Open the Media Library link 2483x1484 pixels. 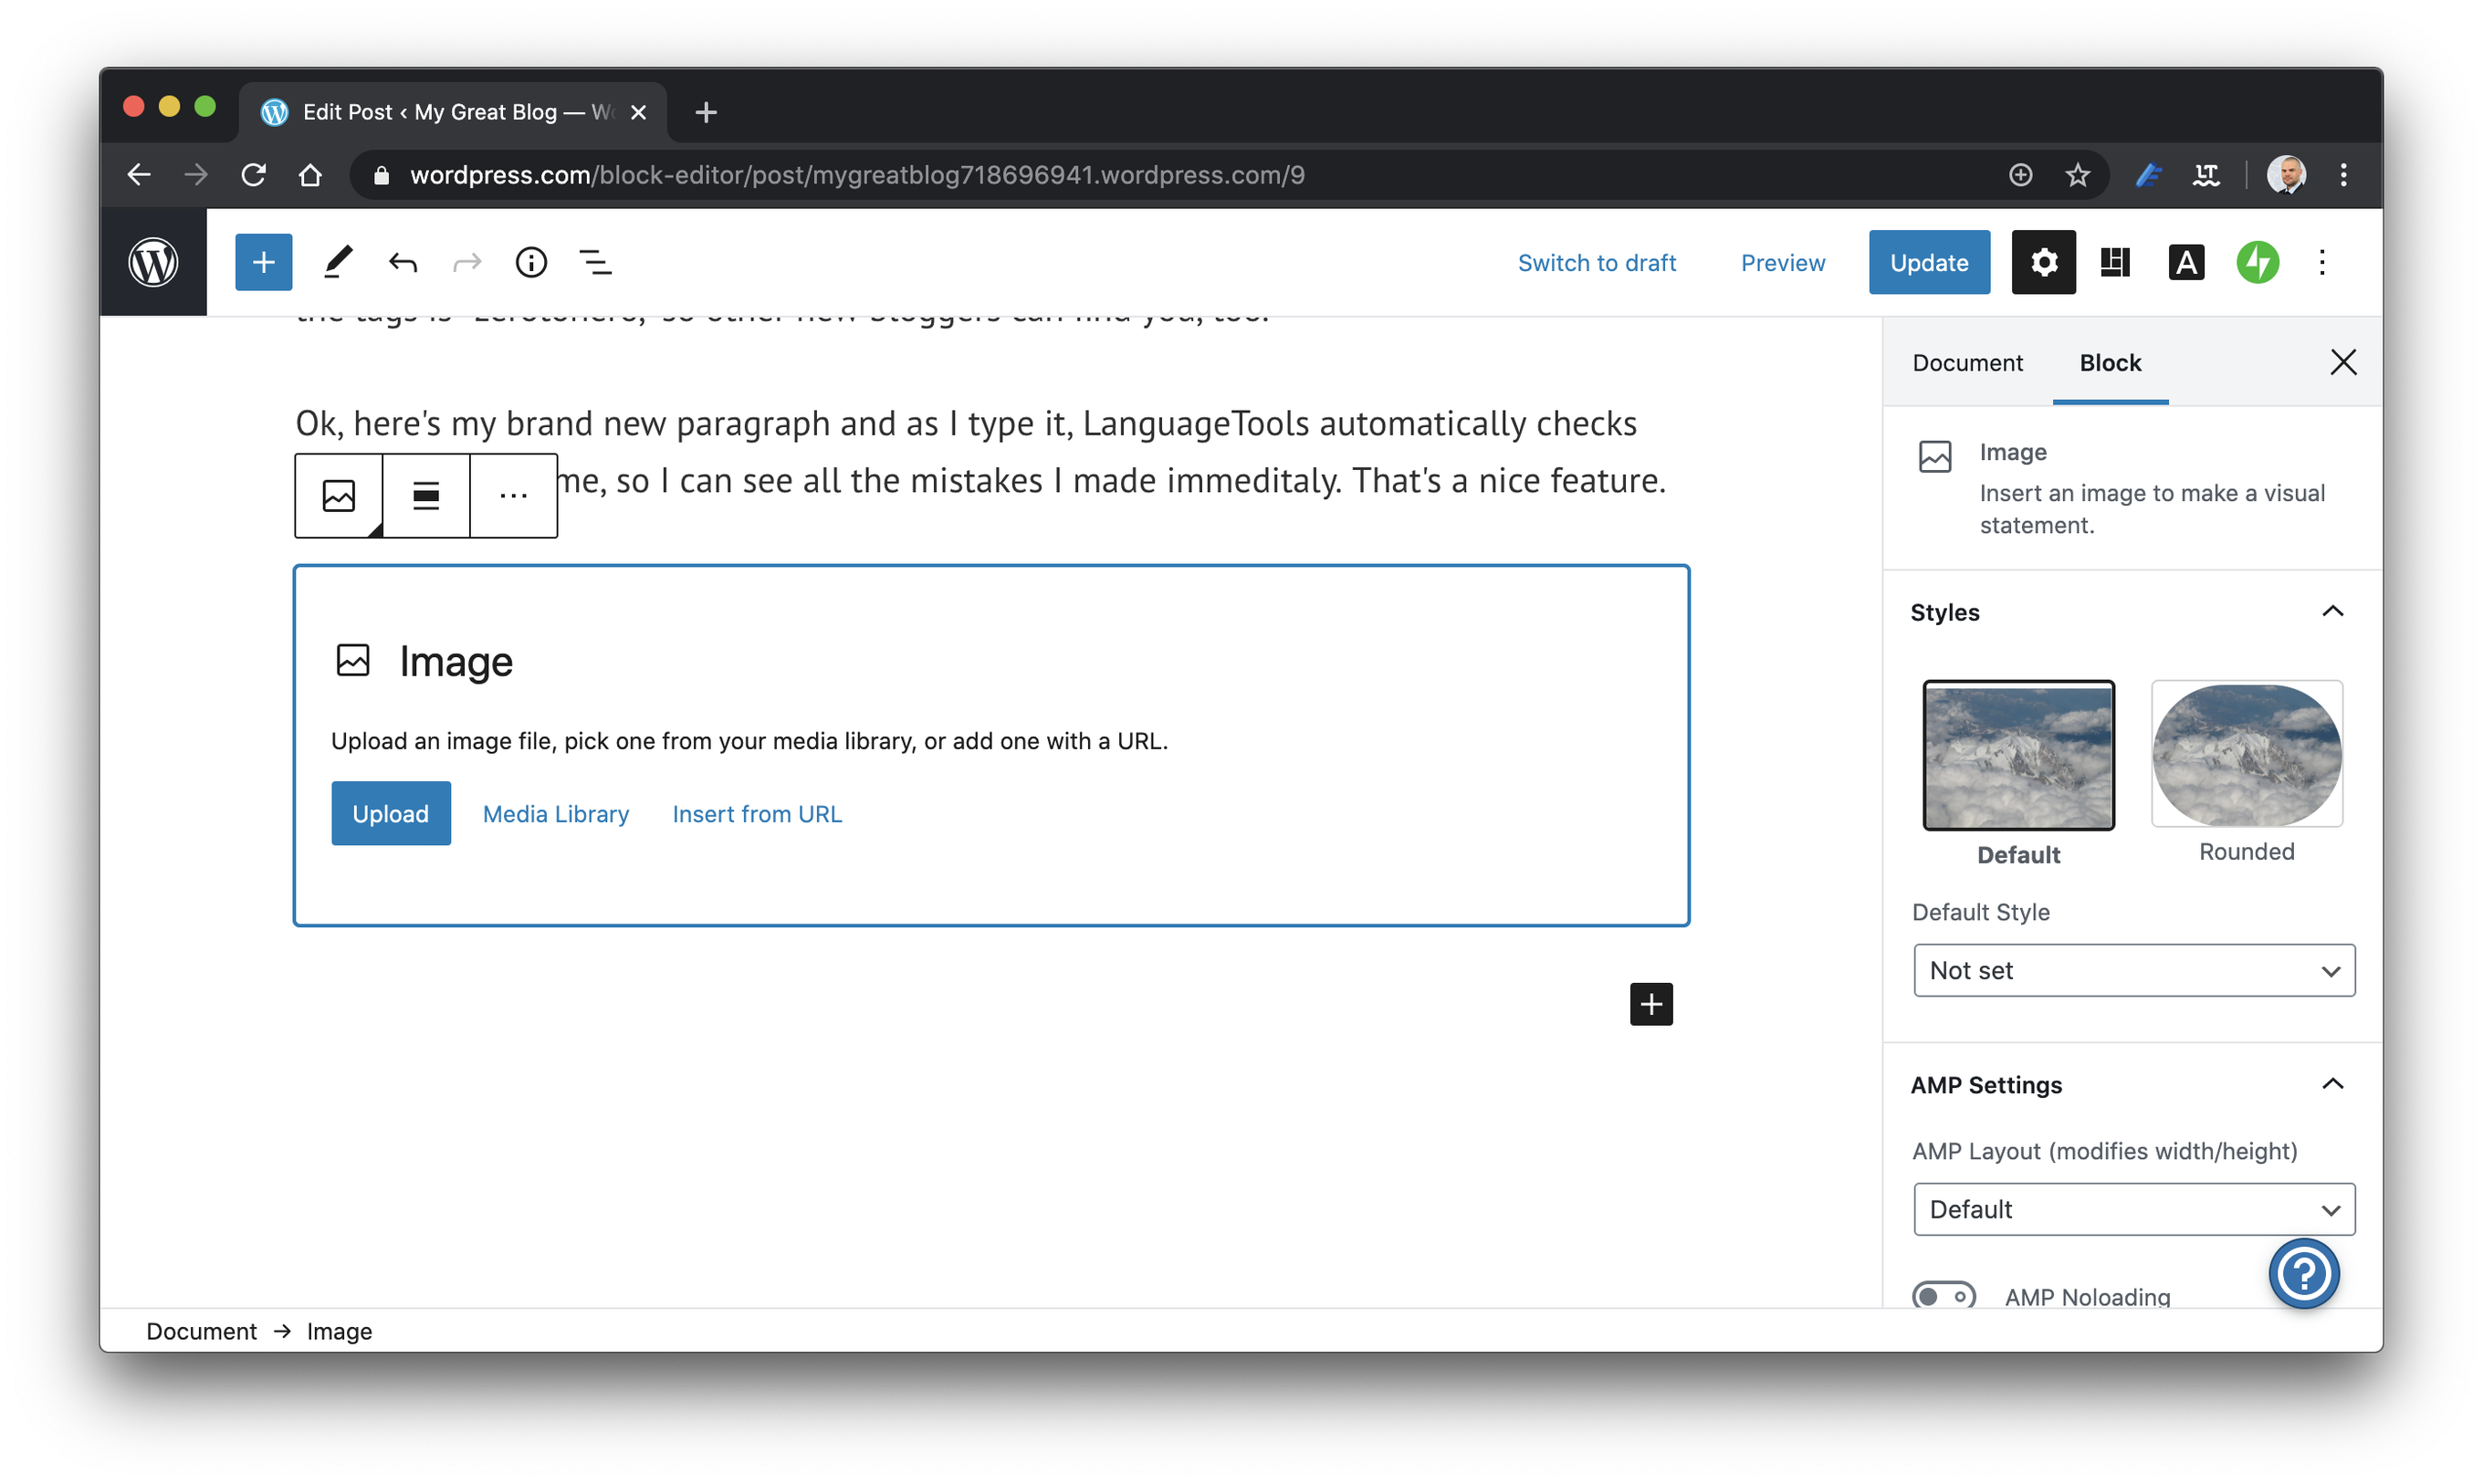(555, 813)
